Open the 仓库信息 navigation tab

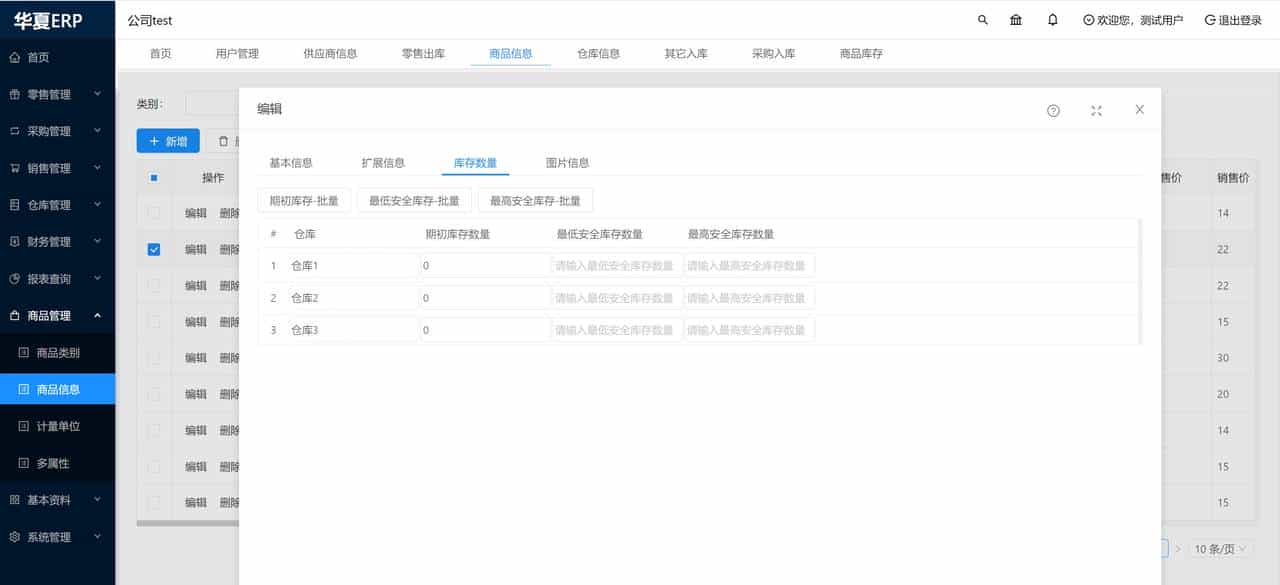(597, 54)
